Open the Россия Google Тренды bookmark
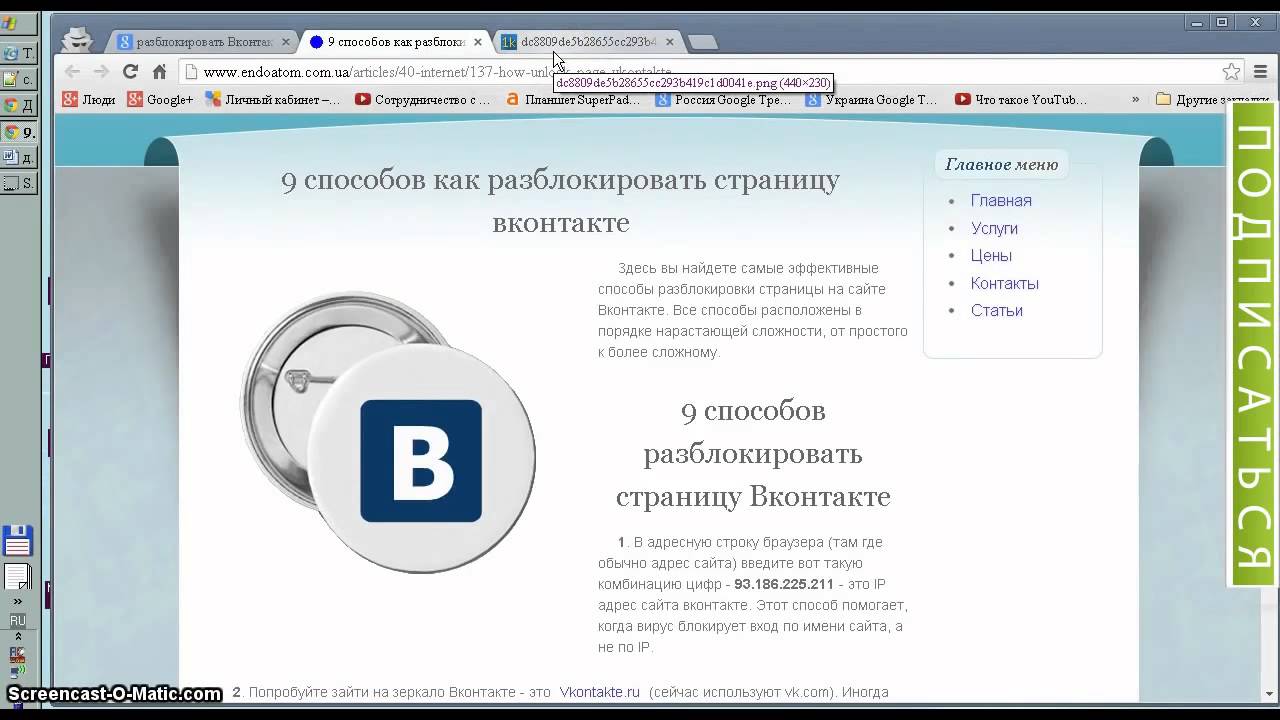Viewport: 1280px width, 720px height. click(723, 99)
